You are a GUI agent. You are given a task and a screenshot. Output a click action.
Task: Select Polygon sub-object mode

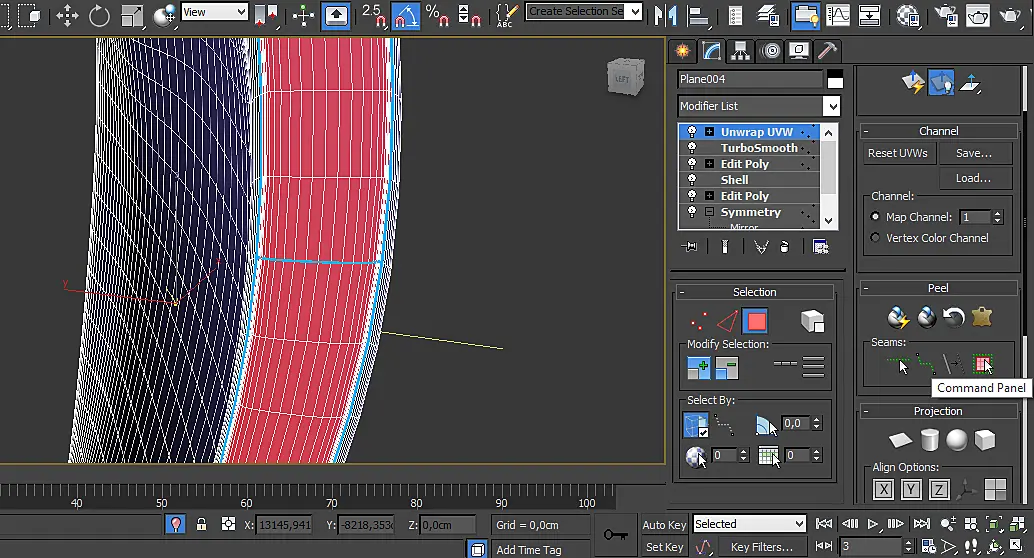click(x=756, y=321)
